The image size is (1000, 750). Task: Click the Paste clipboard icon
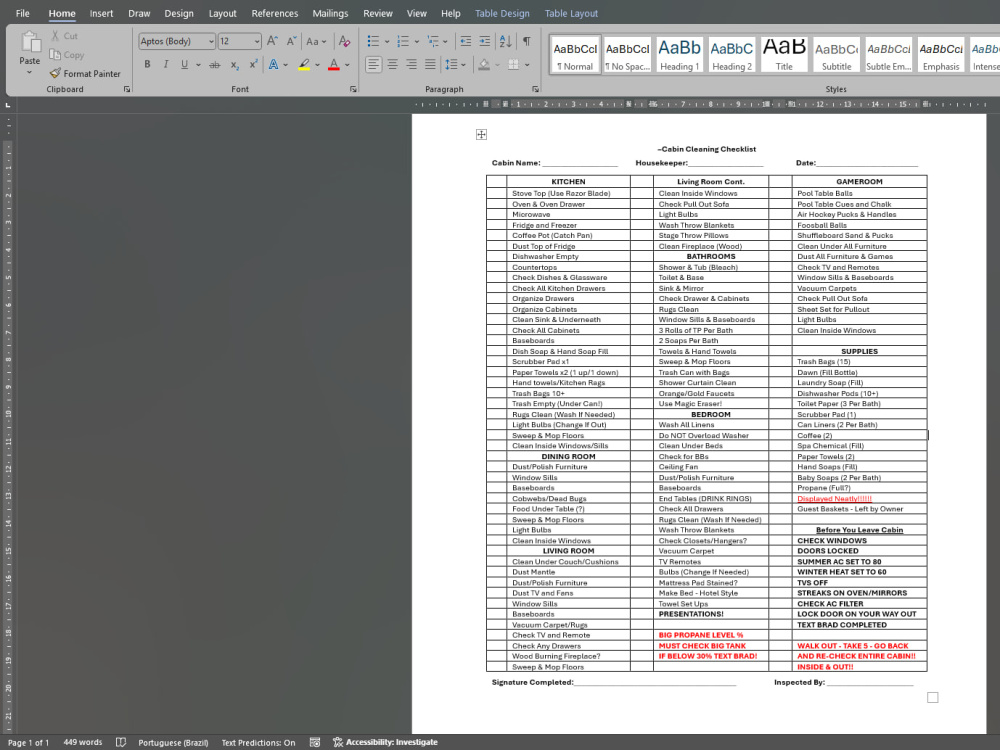(29, 42)
